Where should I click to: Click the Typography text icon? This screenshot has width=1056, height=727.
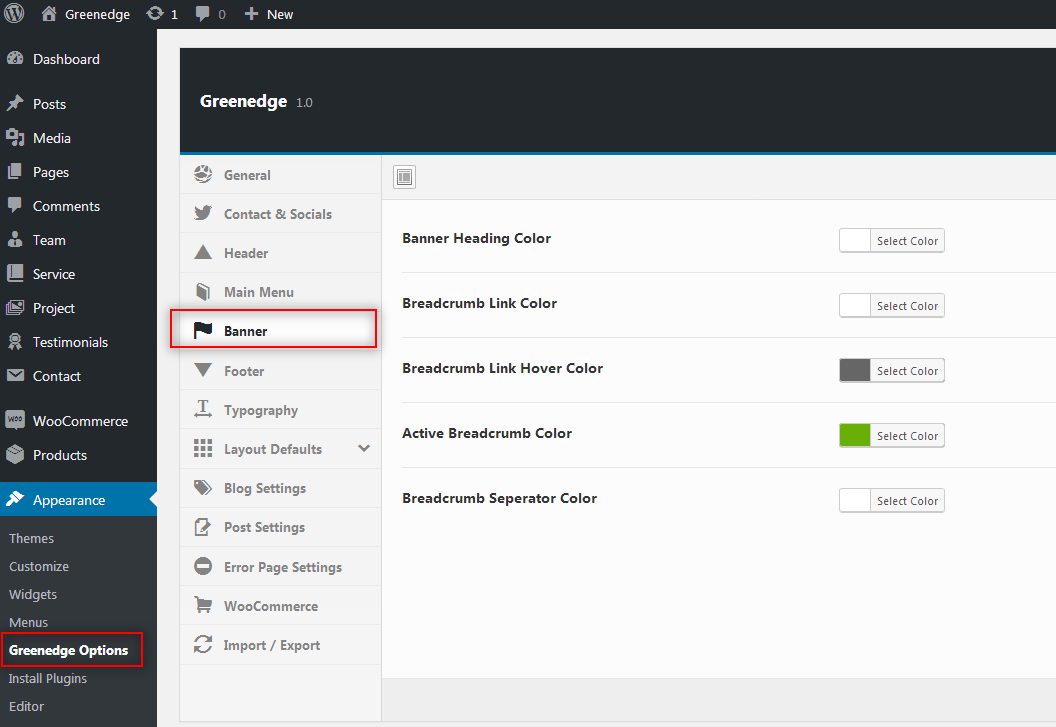(203, 409)
